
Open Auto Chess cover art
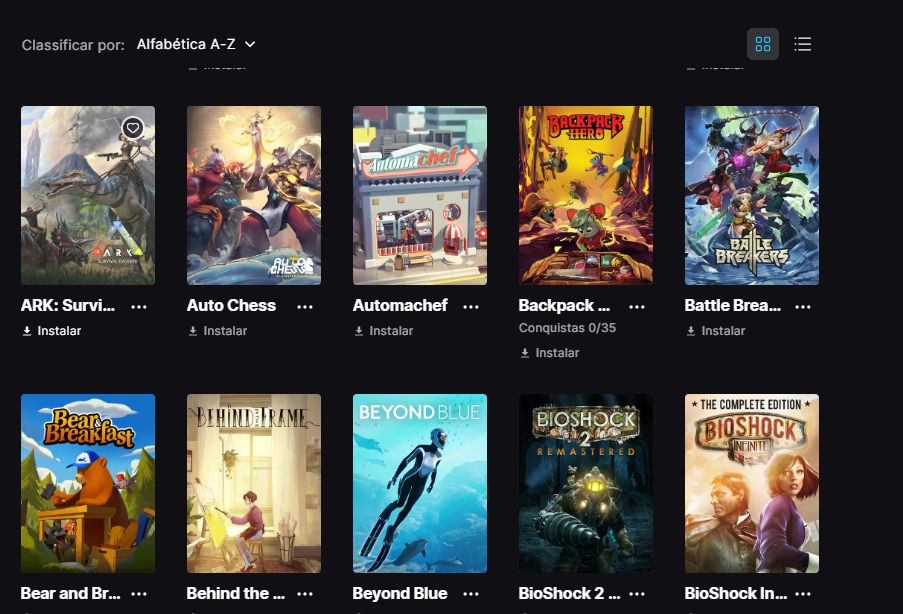[x=254, y=195]
